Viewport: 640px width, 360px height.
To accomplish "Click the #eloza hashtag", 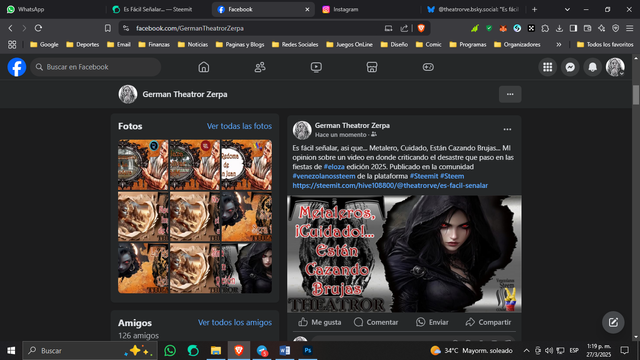I will (x=334, y=167).
